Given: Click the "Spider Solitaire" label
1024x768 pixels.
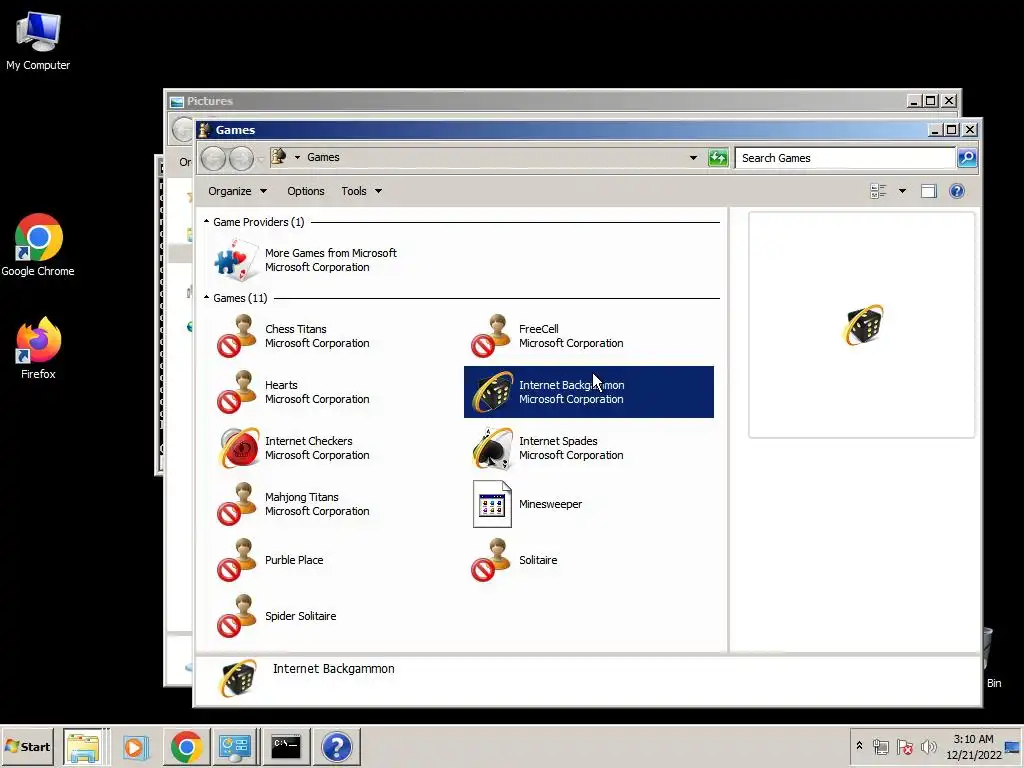Looking at the screenshot, I should (x=300, y=616).
